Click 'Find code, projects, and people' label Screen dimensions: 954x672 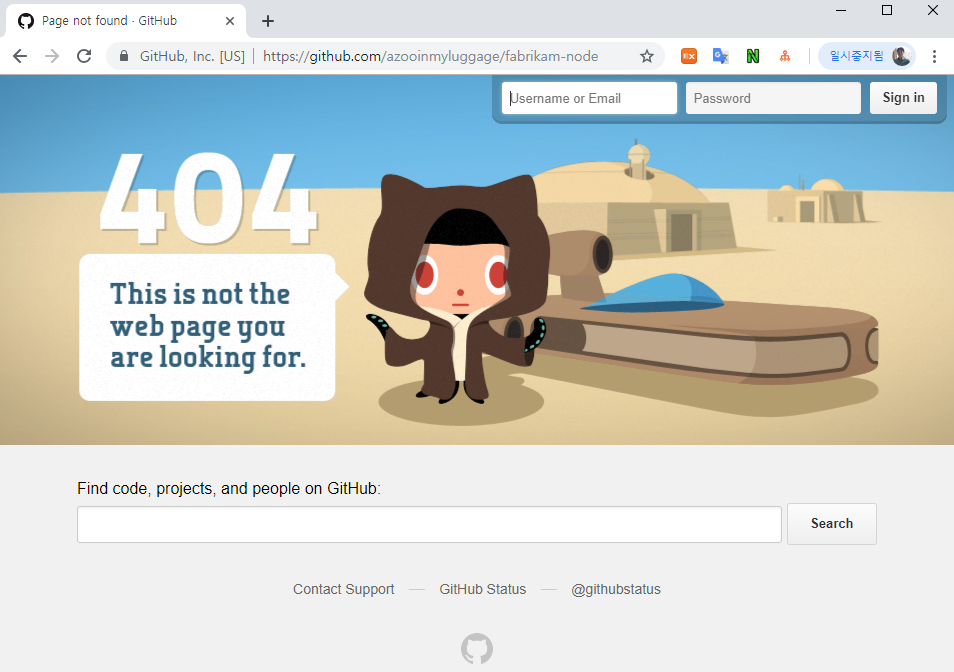[x=229, y=488]
